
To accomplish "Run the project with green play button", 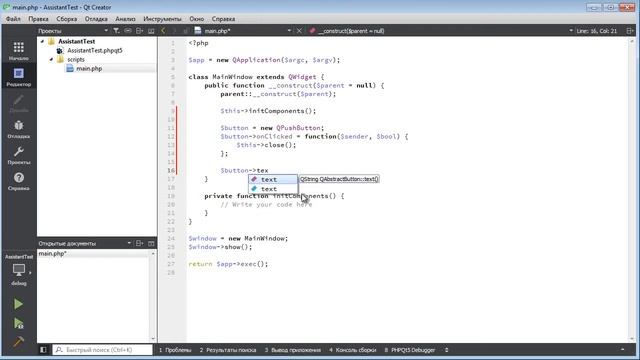I will tap(18, 304).
